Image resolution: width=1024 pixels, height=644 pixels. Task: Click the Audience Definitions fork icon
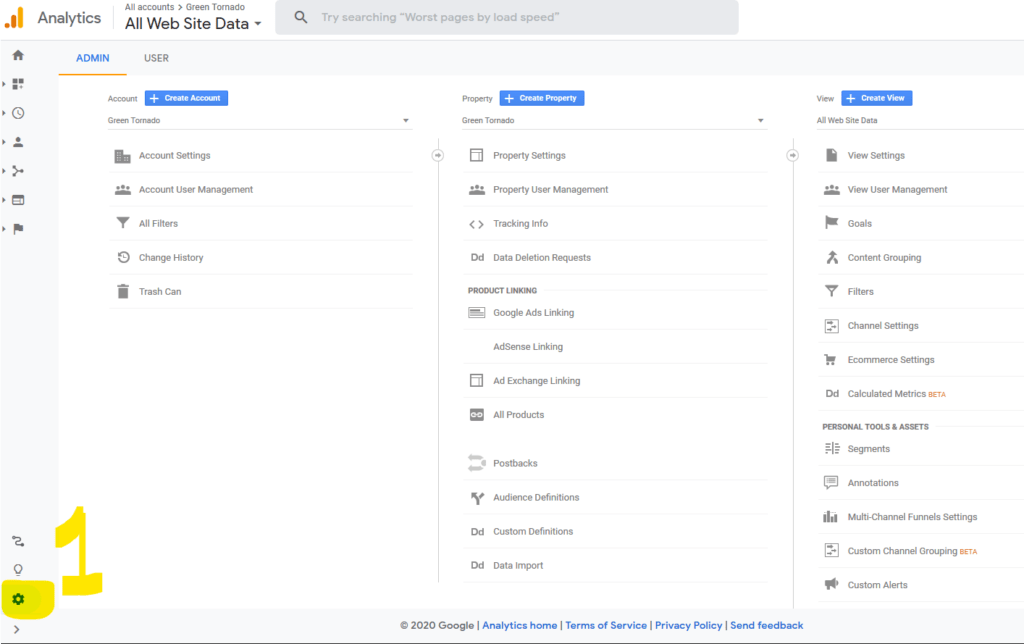point(477,498)
